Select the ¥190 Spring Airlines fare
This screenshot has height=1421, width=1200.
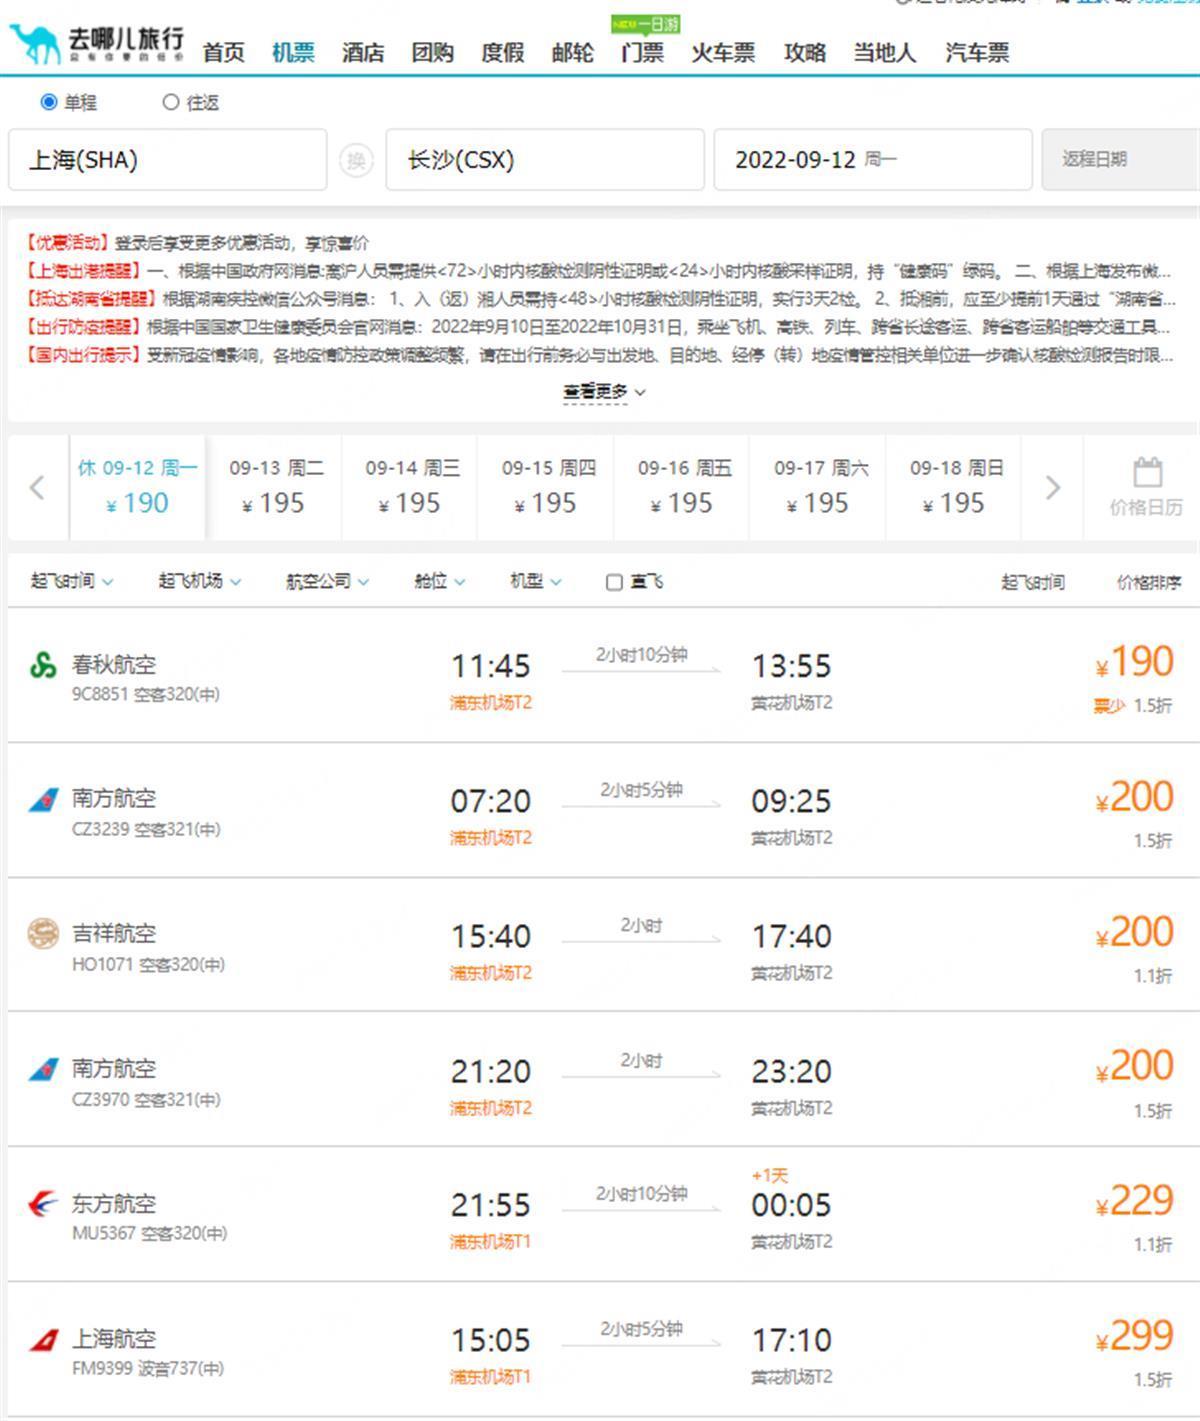1134,662
